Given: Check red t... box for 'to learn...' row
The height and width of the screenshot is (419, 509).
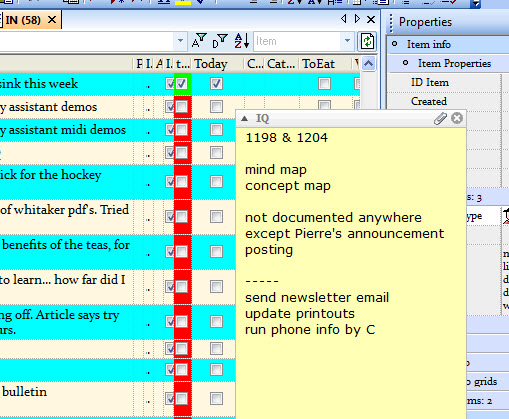Looking at the screenshot, I should point(182,286).
